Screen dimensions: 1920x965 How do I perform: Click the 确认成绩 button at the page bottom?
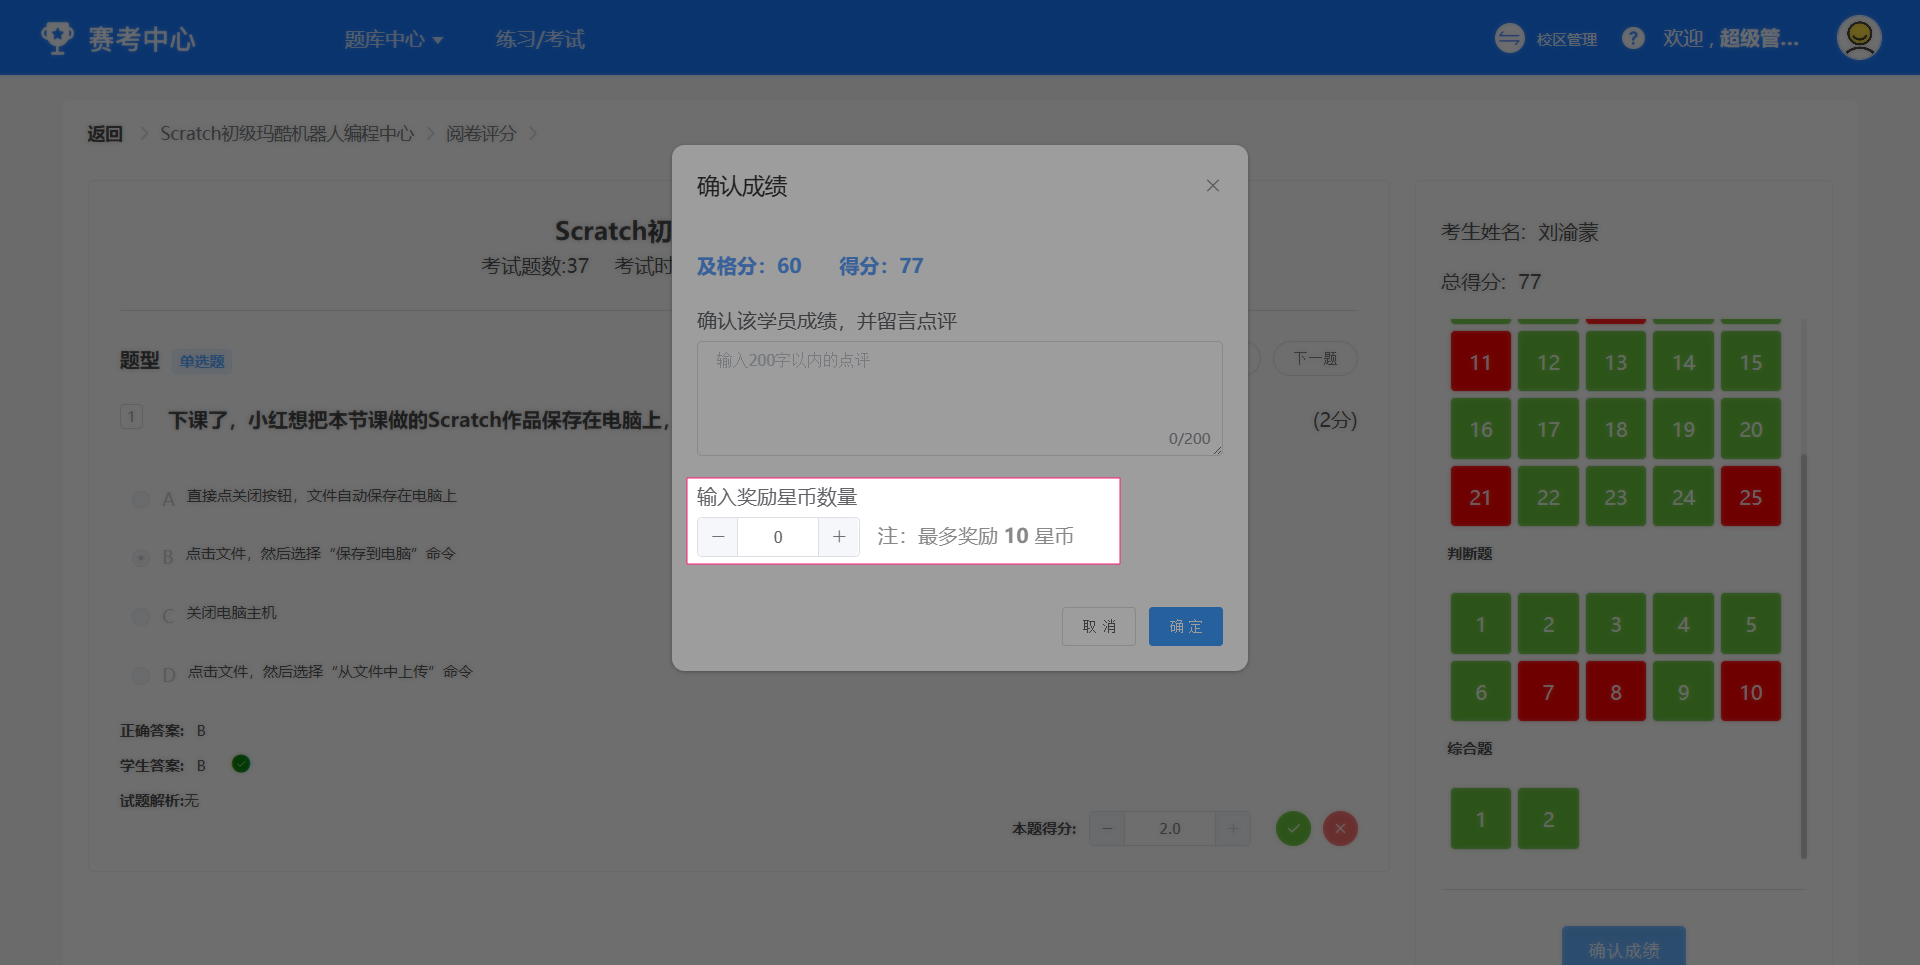tap(1624, 946)
